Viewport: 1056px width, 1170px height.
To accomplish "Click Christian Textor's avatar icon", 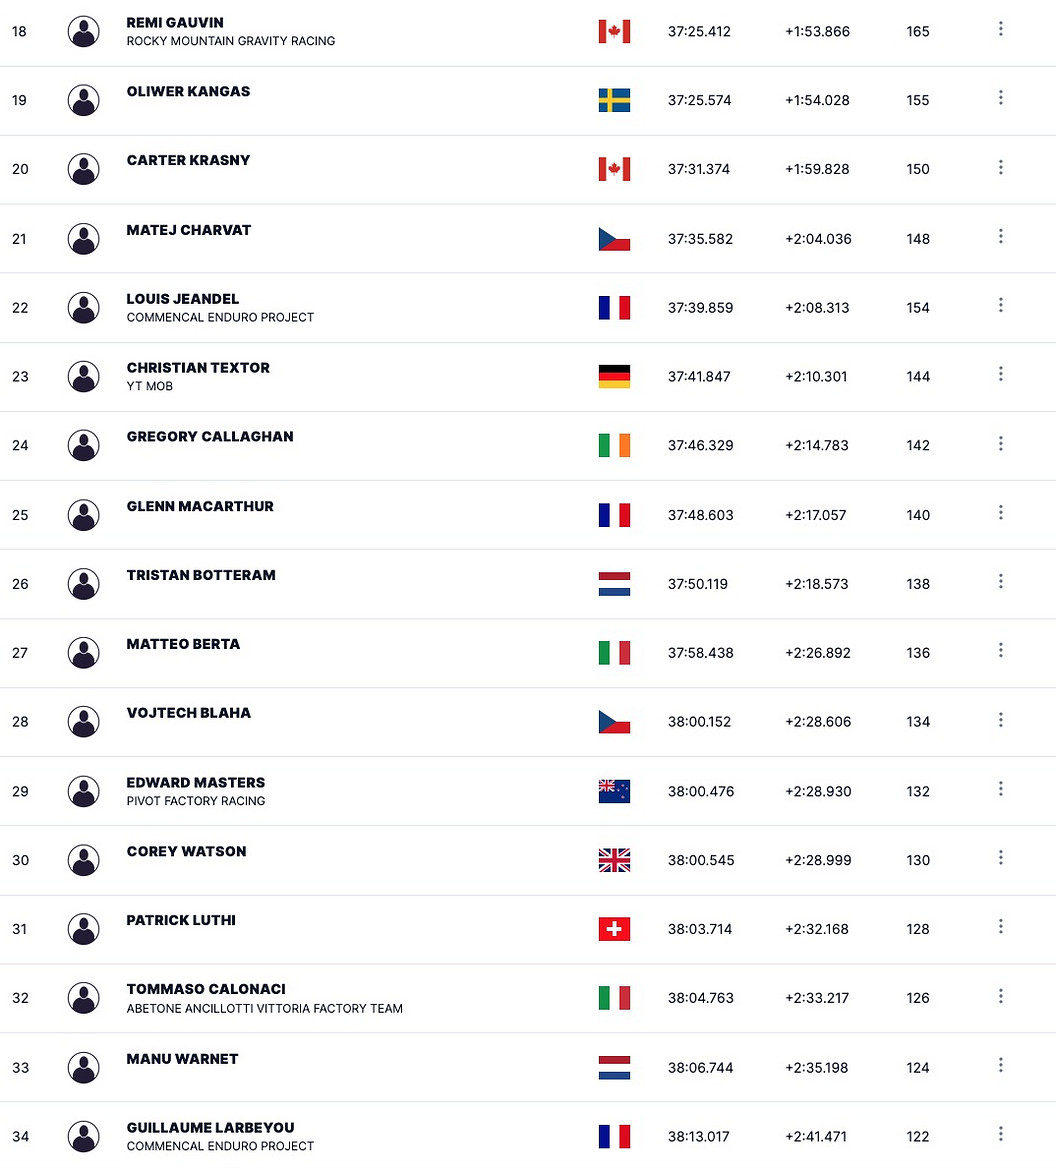I will (84, 377).
